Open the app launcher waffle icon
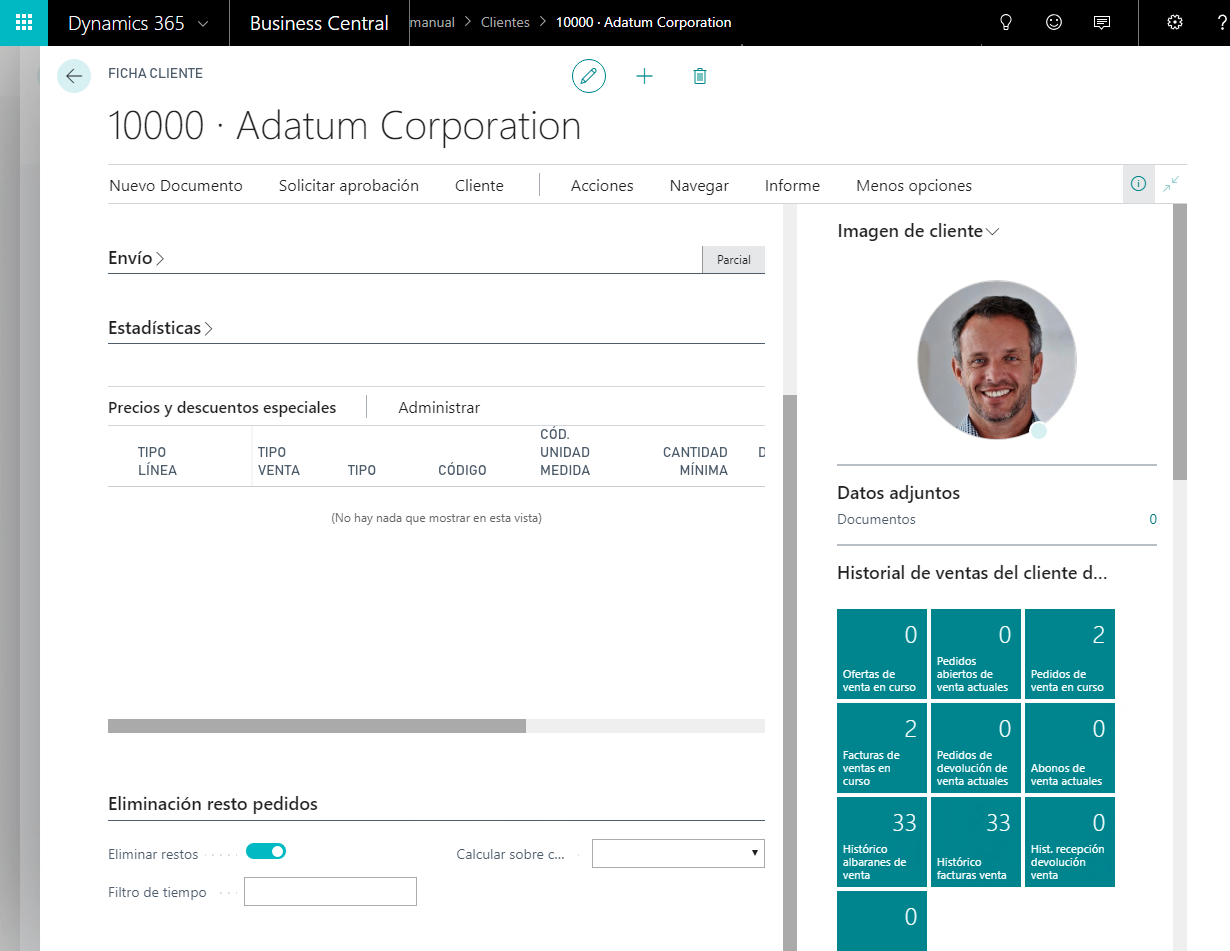 (24, 23)
